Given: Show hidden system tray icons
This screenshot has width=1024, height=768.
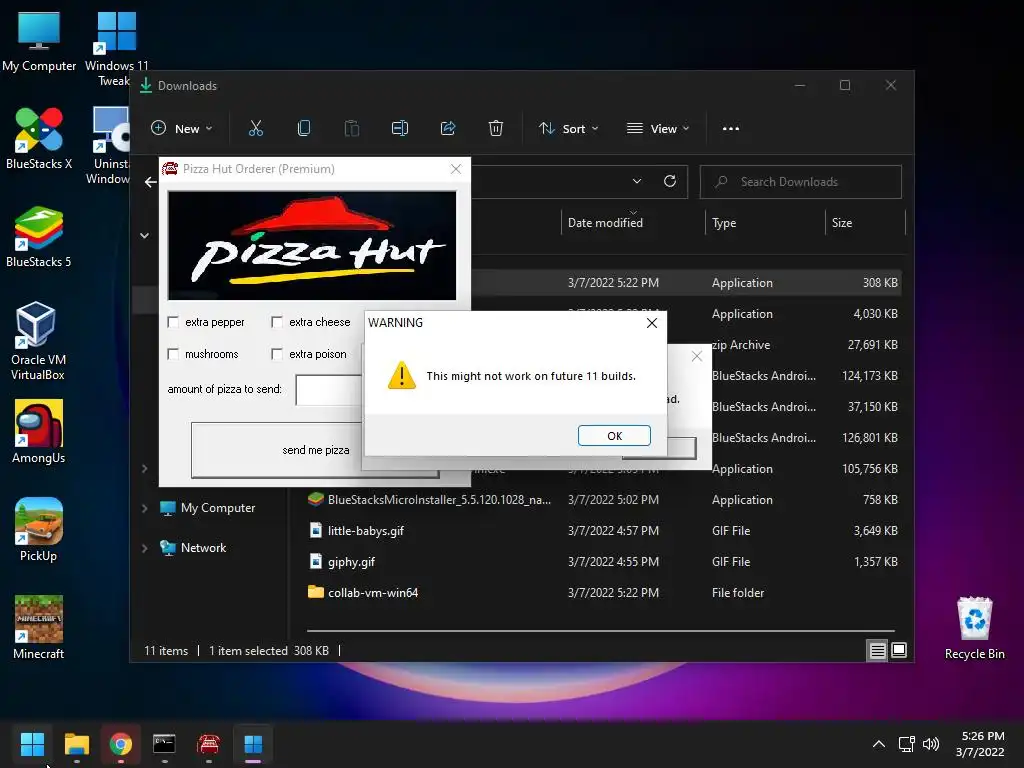Looking at the screenshot, I should coord(879,744).
